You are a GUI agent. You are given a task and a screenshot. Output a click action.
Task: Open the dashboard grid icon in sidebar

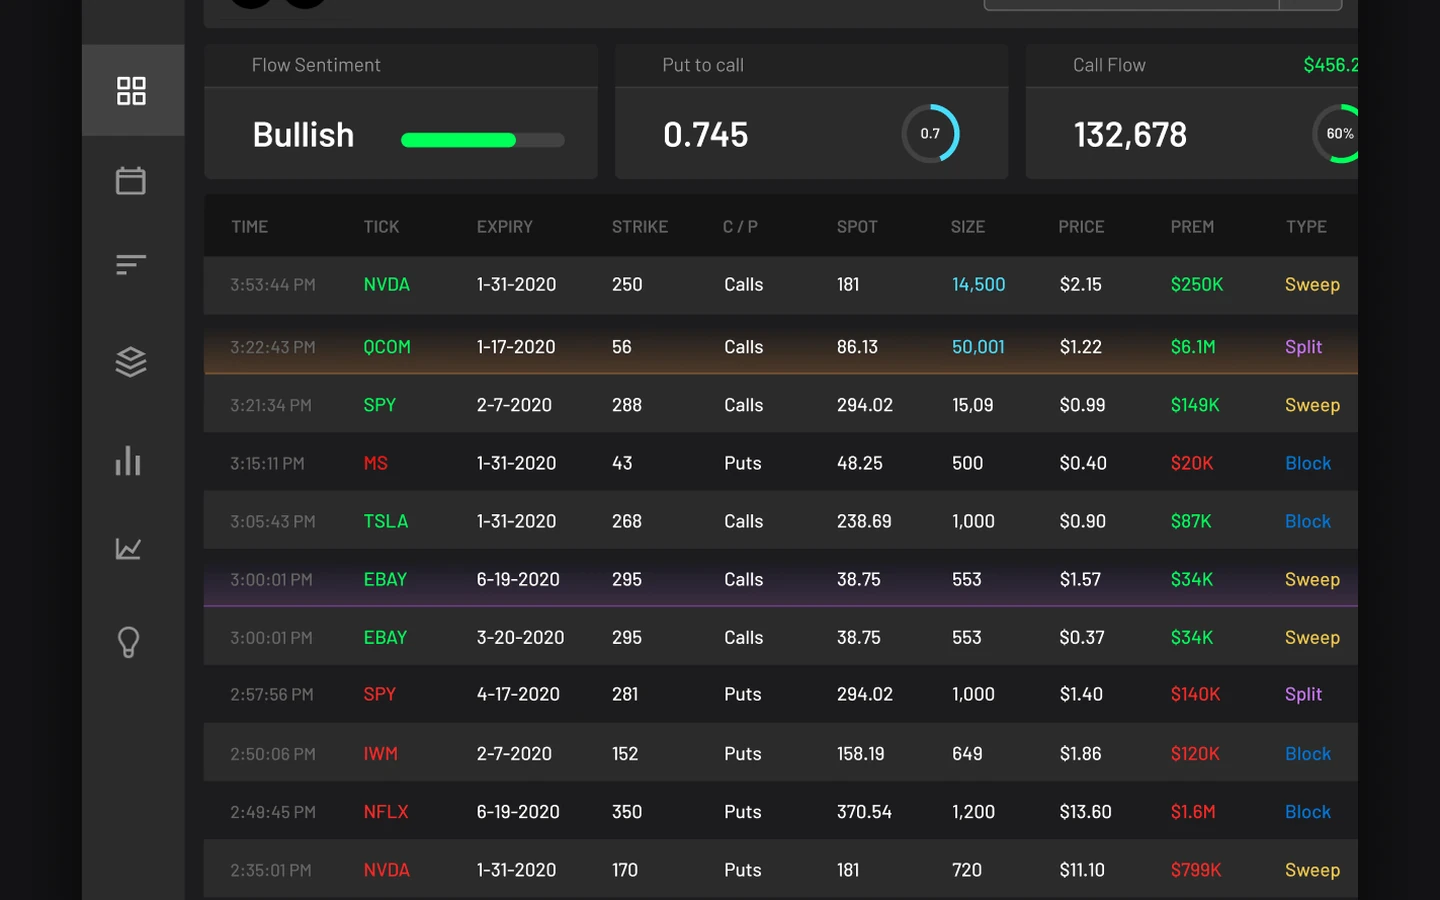click(x=131, y=91)
